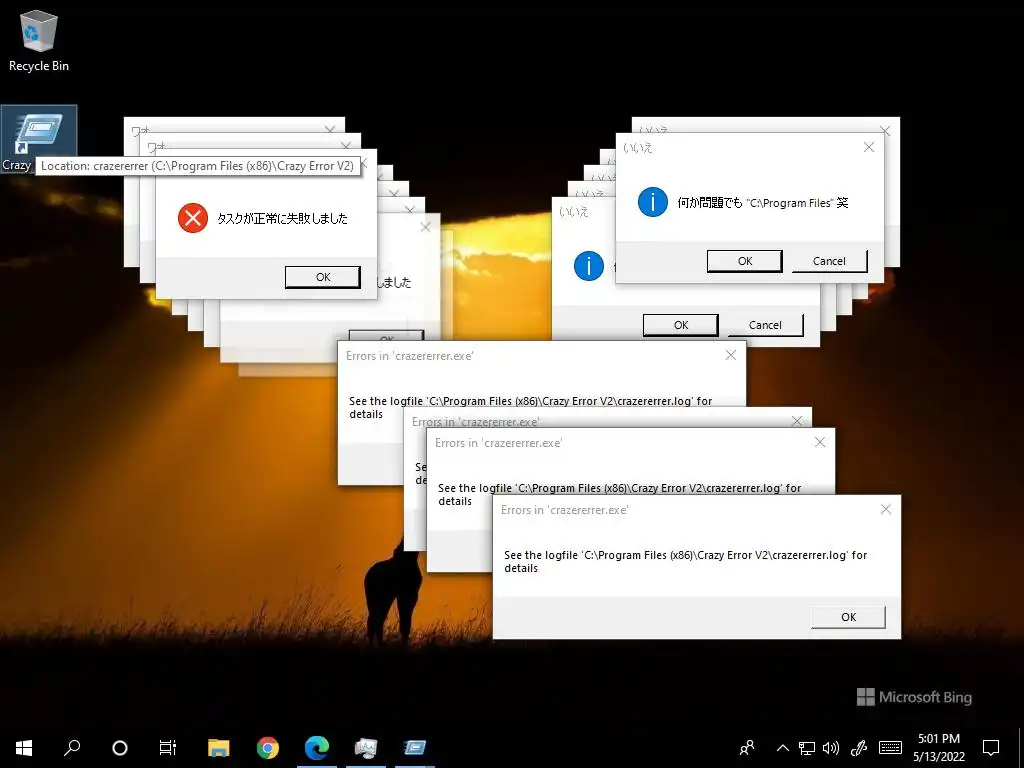The height and width of the screenshot is (768, 1024).
Task: Switch to Crazy Error app on taskbar
Action: coord(415,748)
